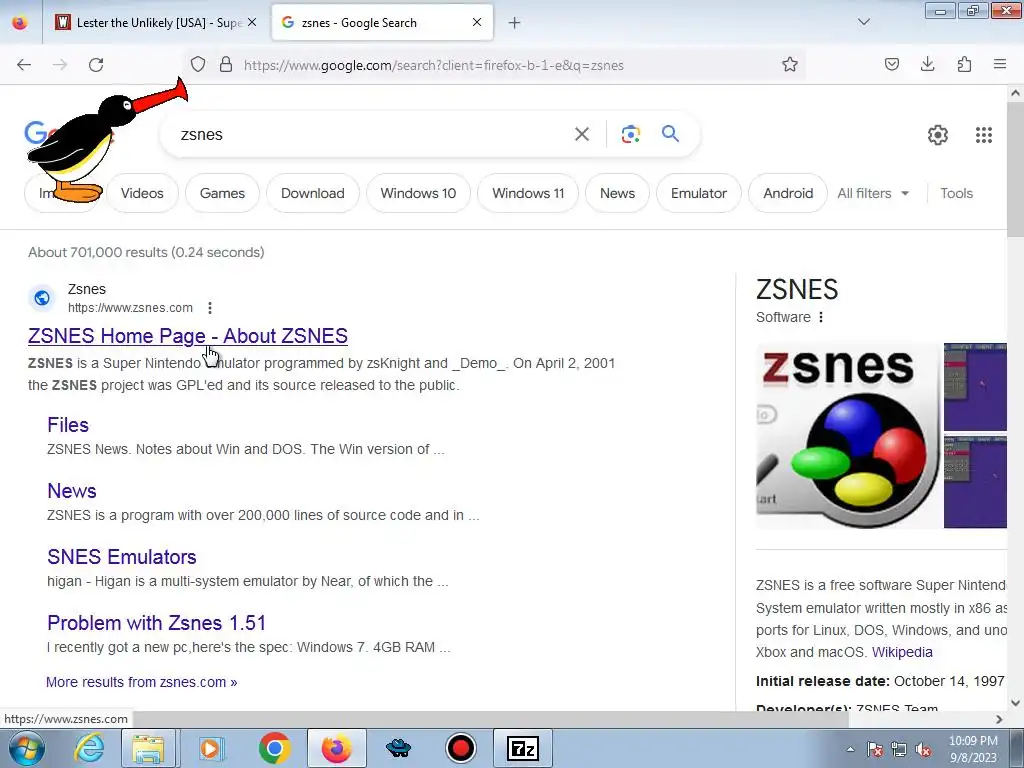List all open tabs chevron

click(x=864, y=22)
